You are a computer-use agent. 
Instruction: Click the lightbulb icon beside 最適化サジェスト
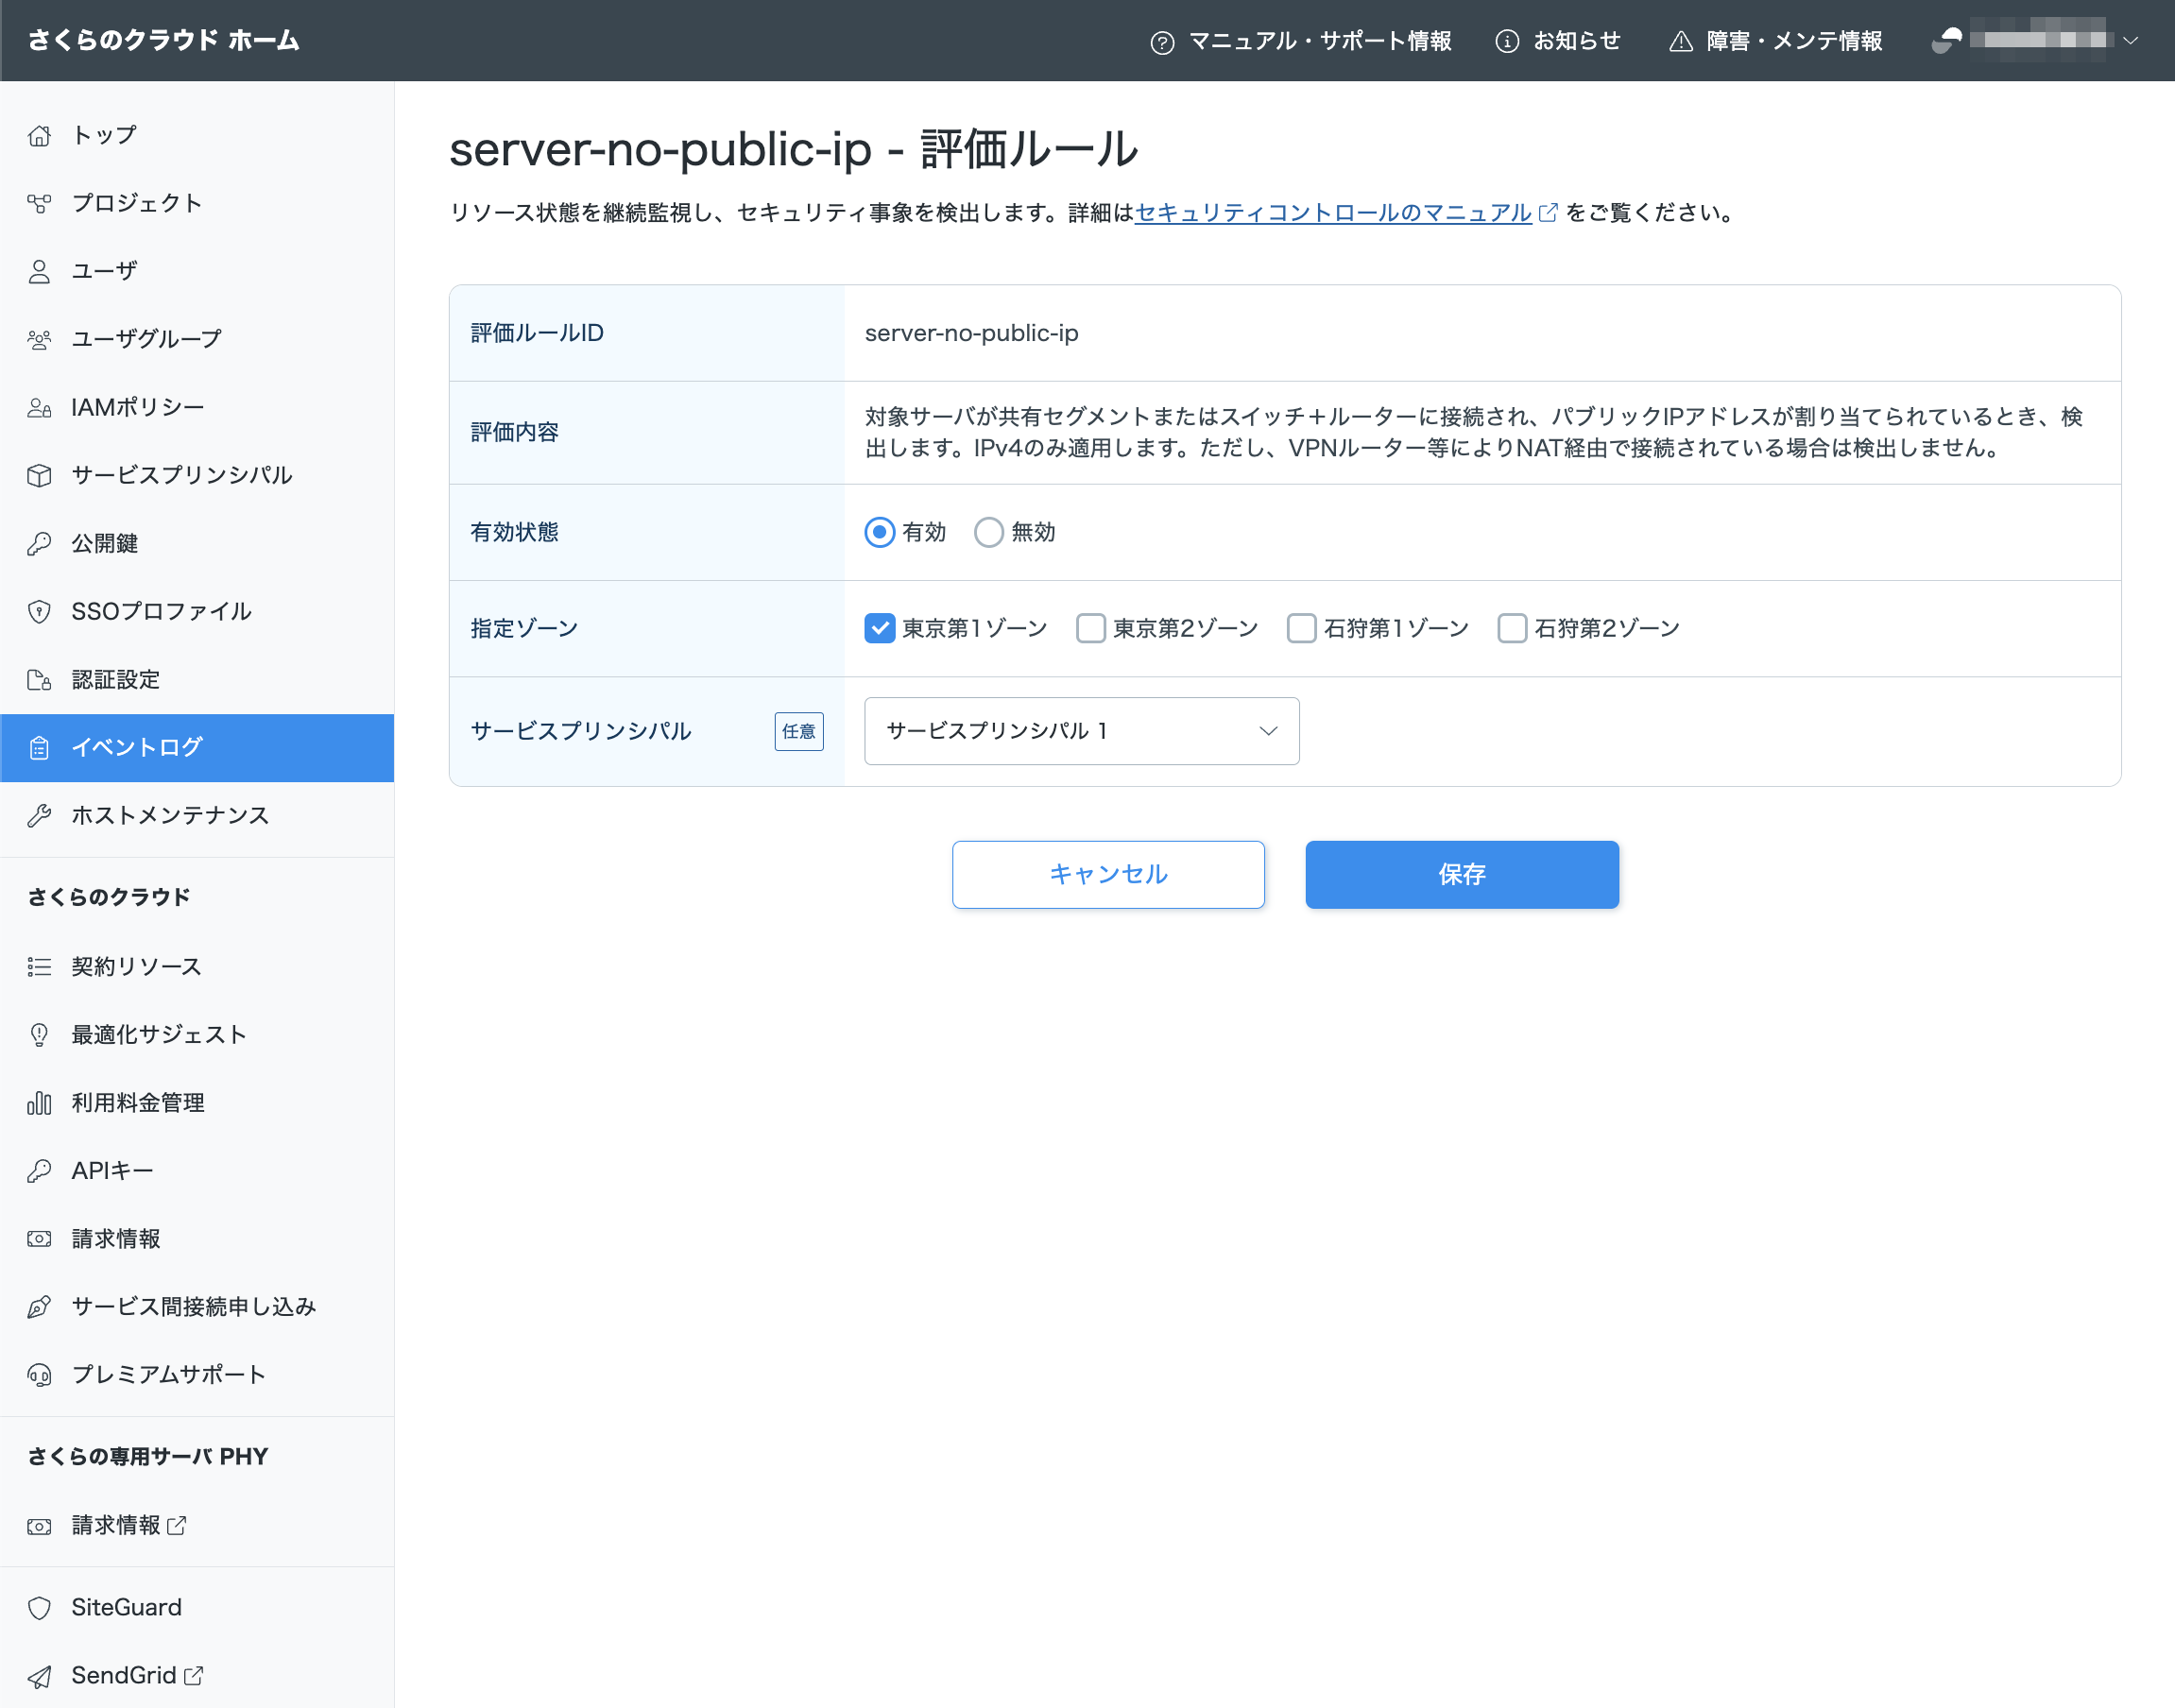[39, 1034]
